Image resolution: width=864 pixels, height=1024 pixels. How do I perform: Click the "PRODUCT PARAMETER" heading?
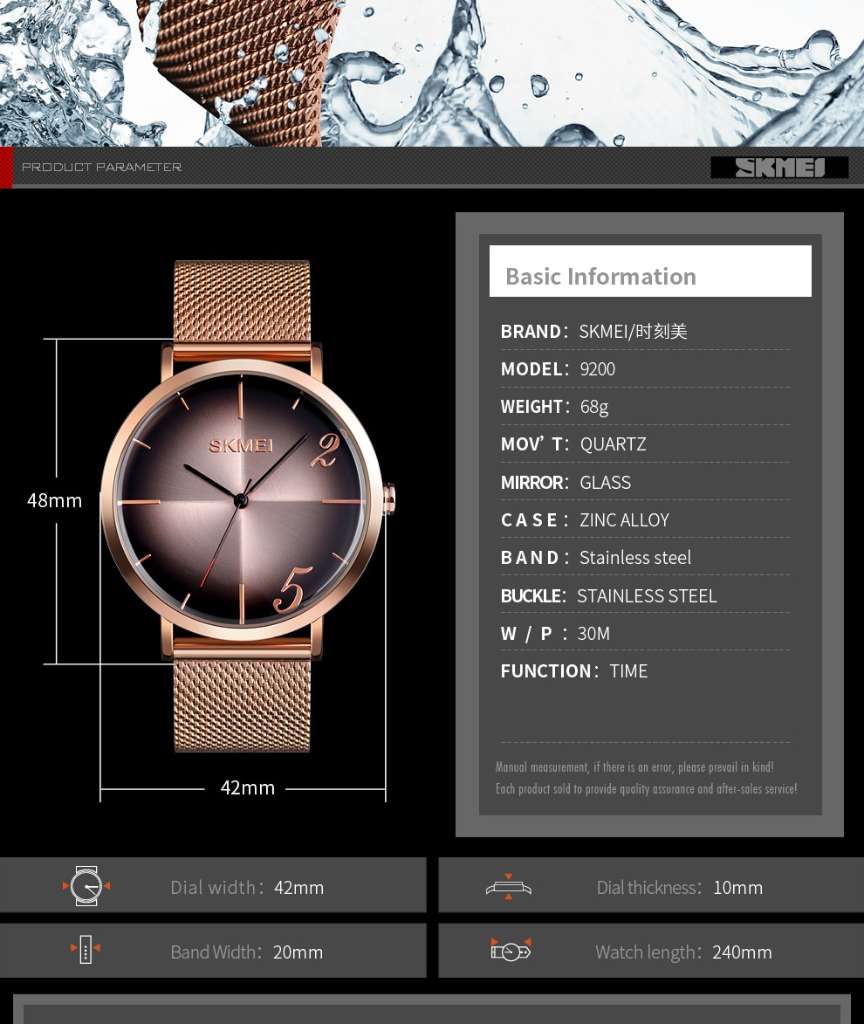(x=102, y=167)
